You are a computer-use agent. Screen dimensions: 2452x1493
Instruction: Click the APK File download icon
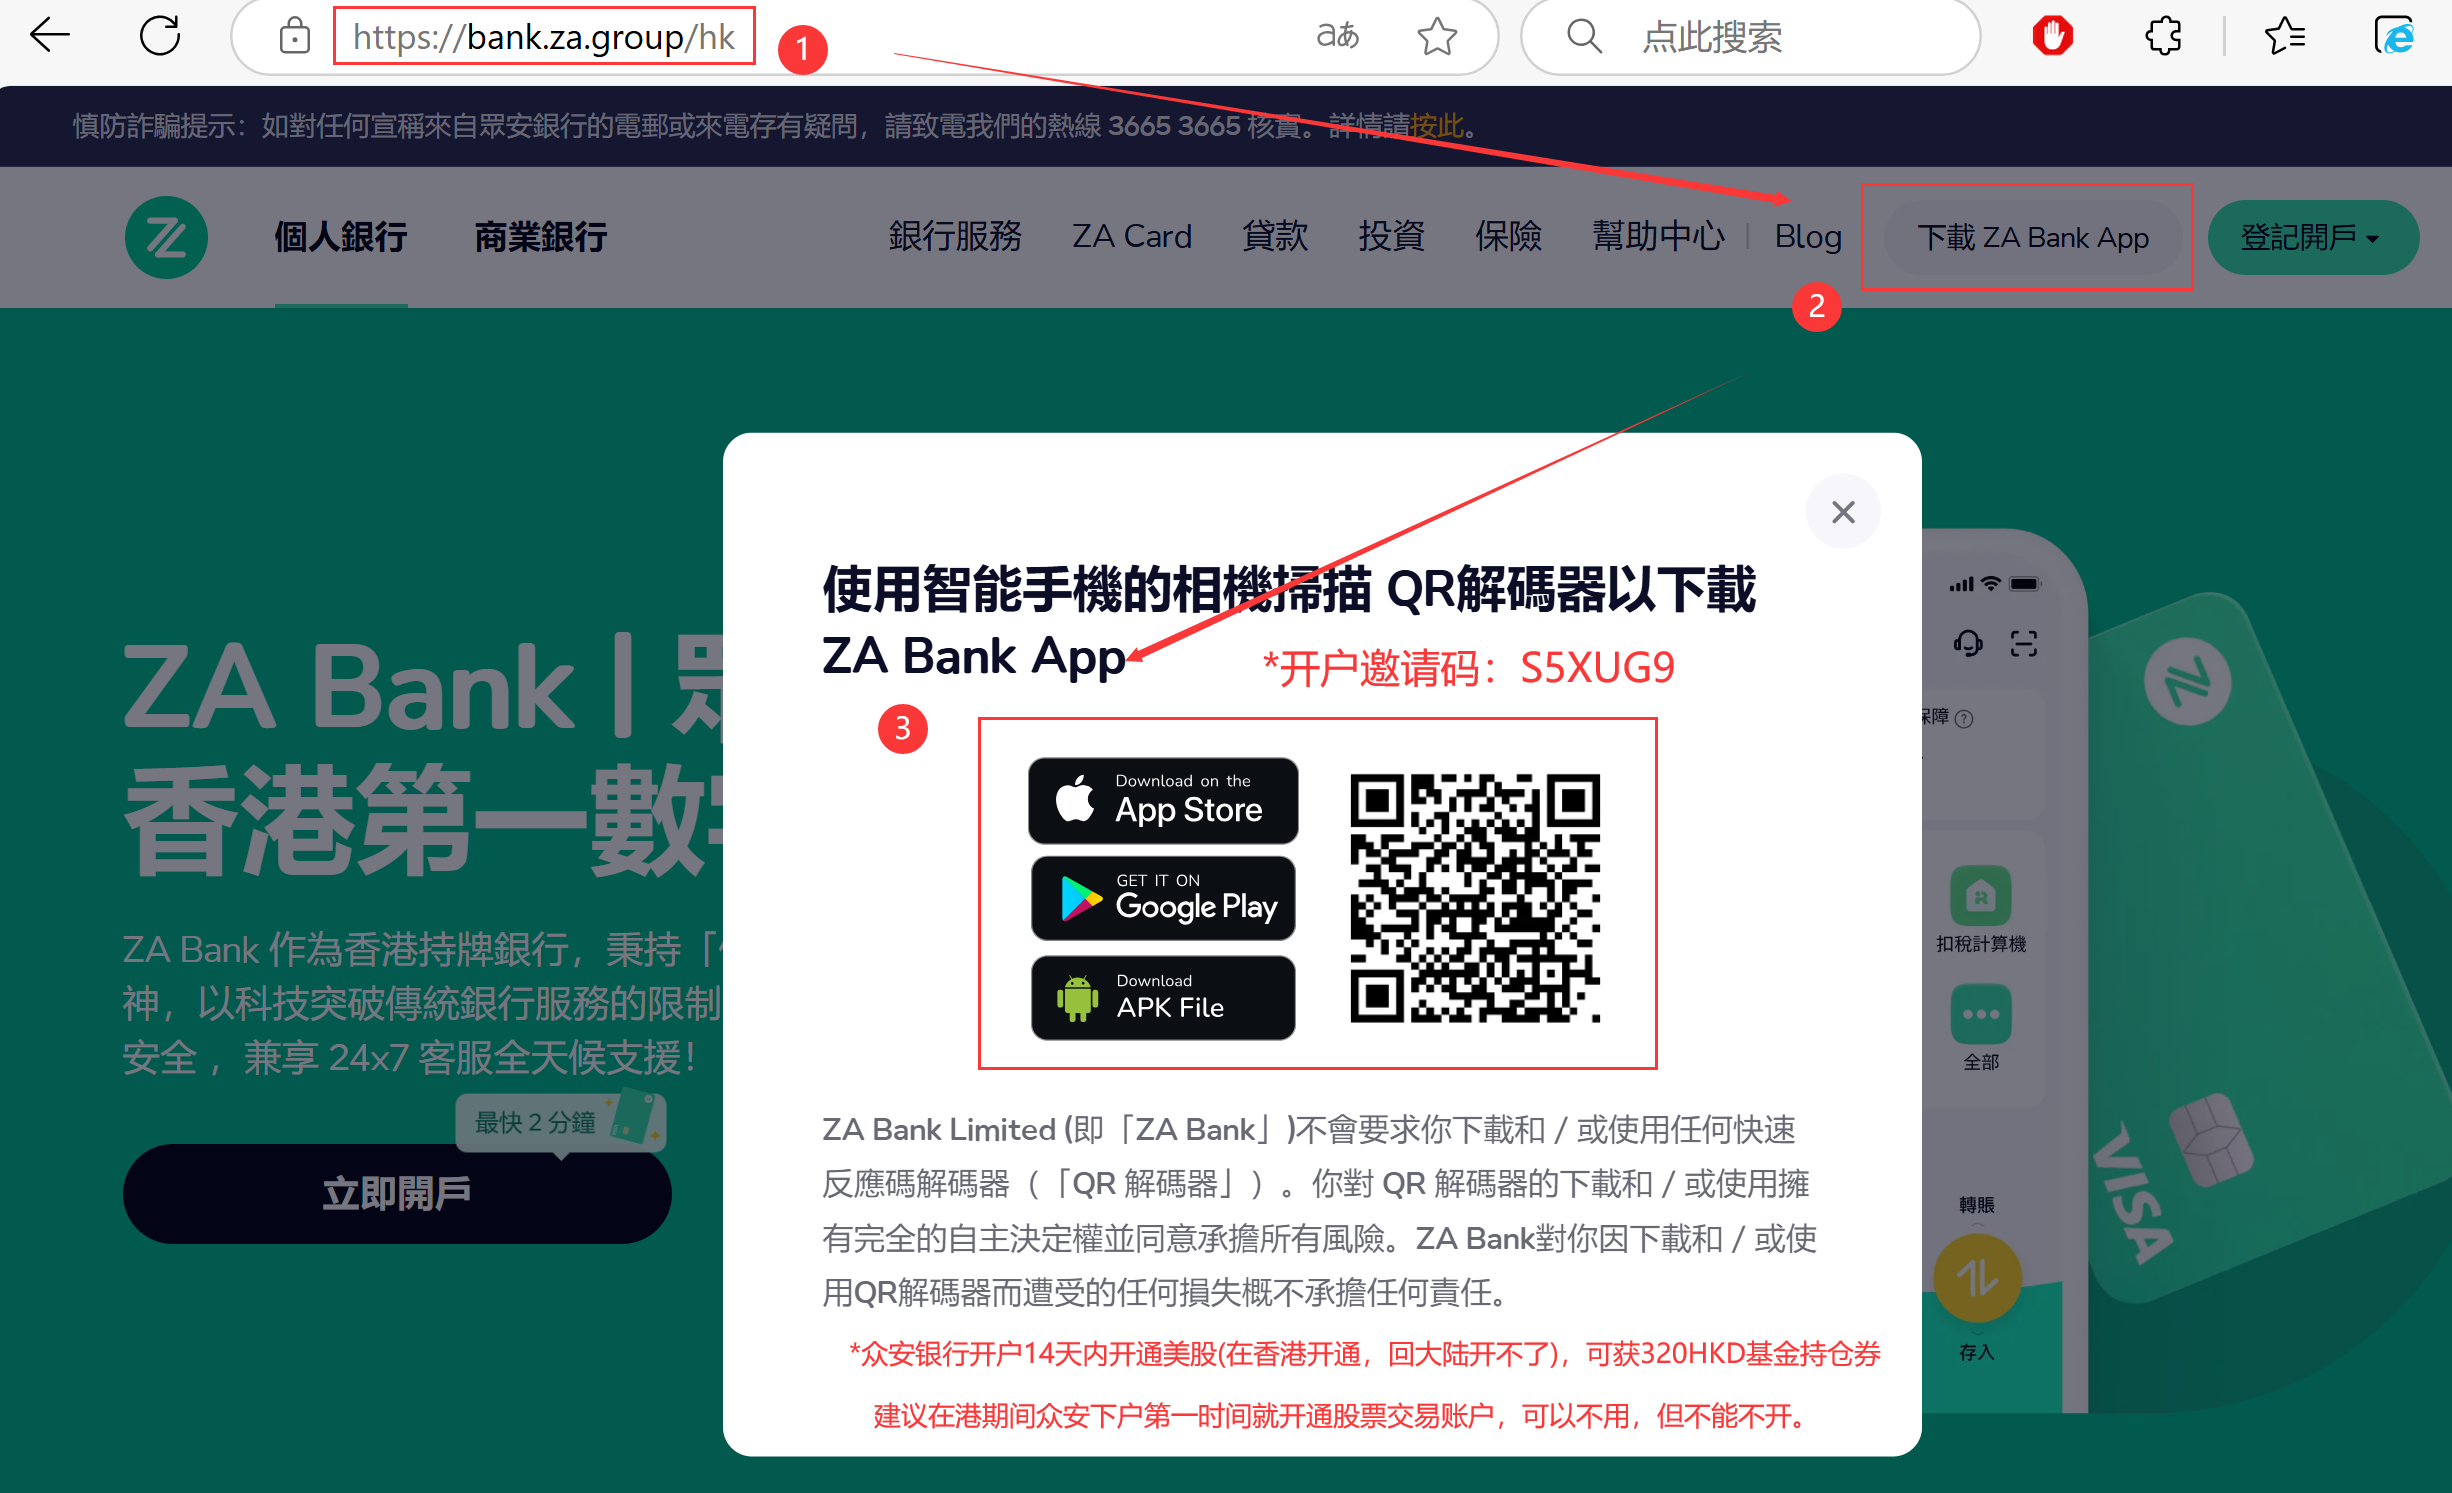(1165, 1002)
